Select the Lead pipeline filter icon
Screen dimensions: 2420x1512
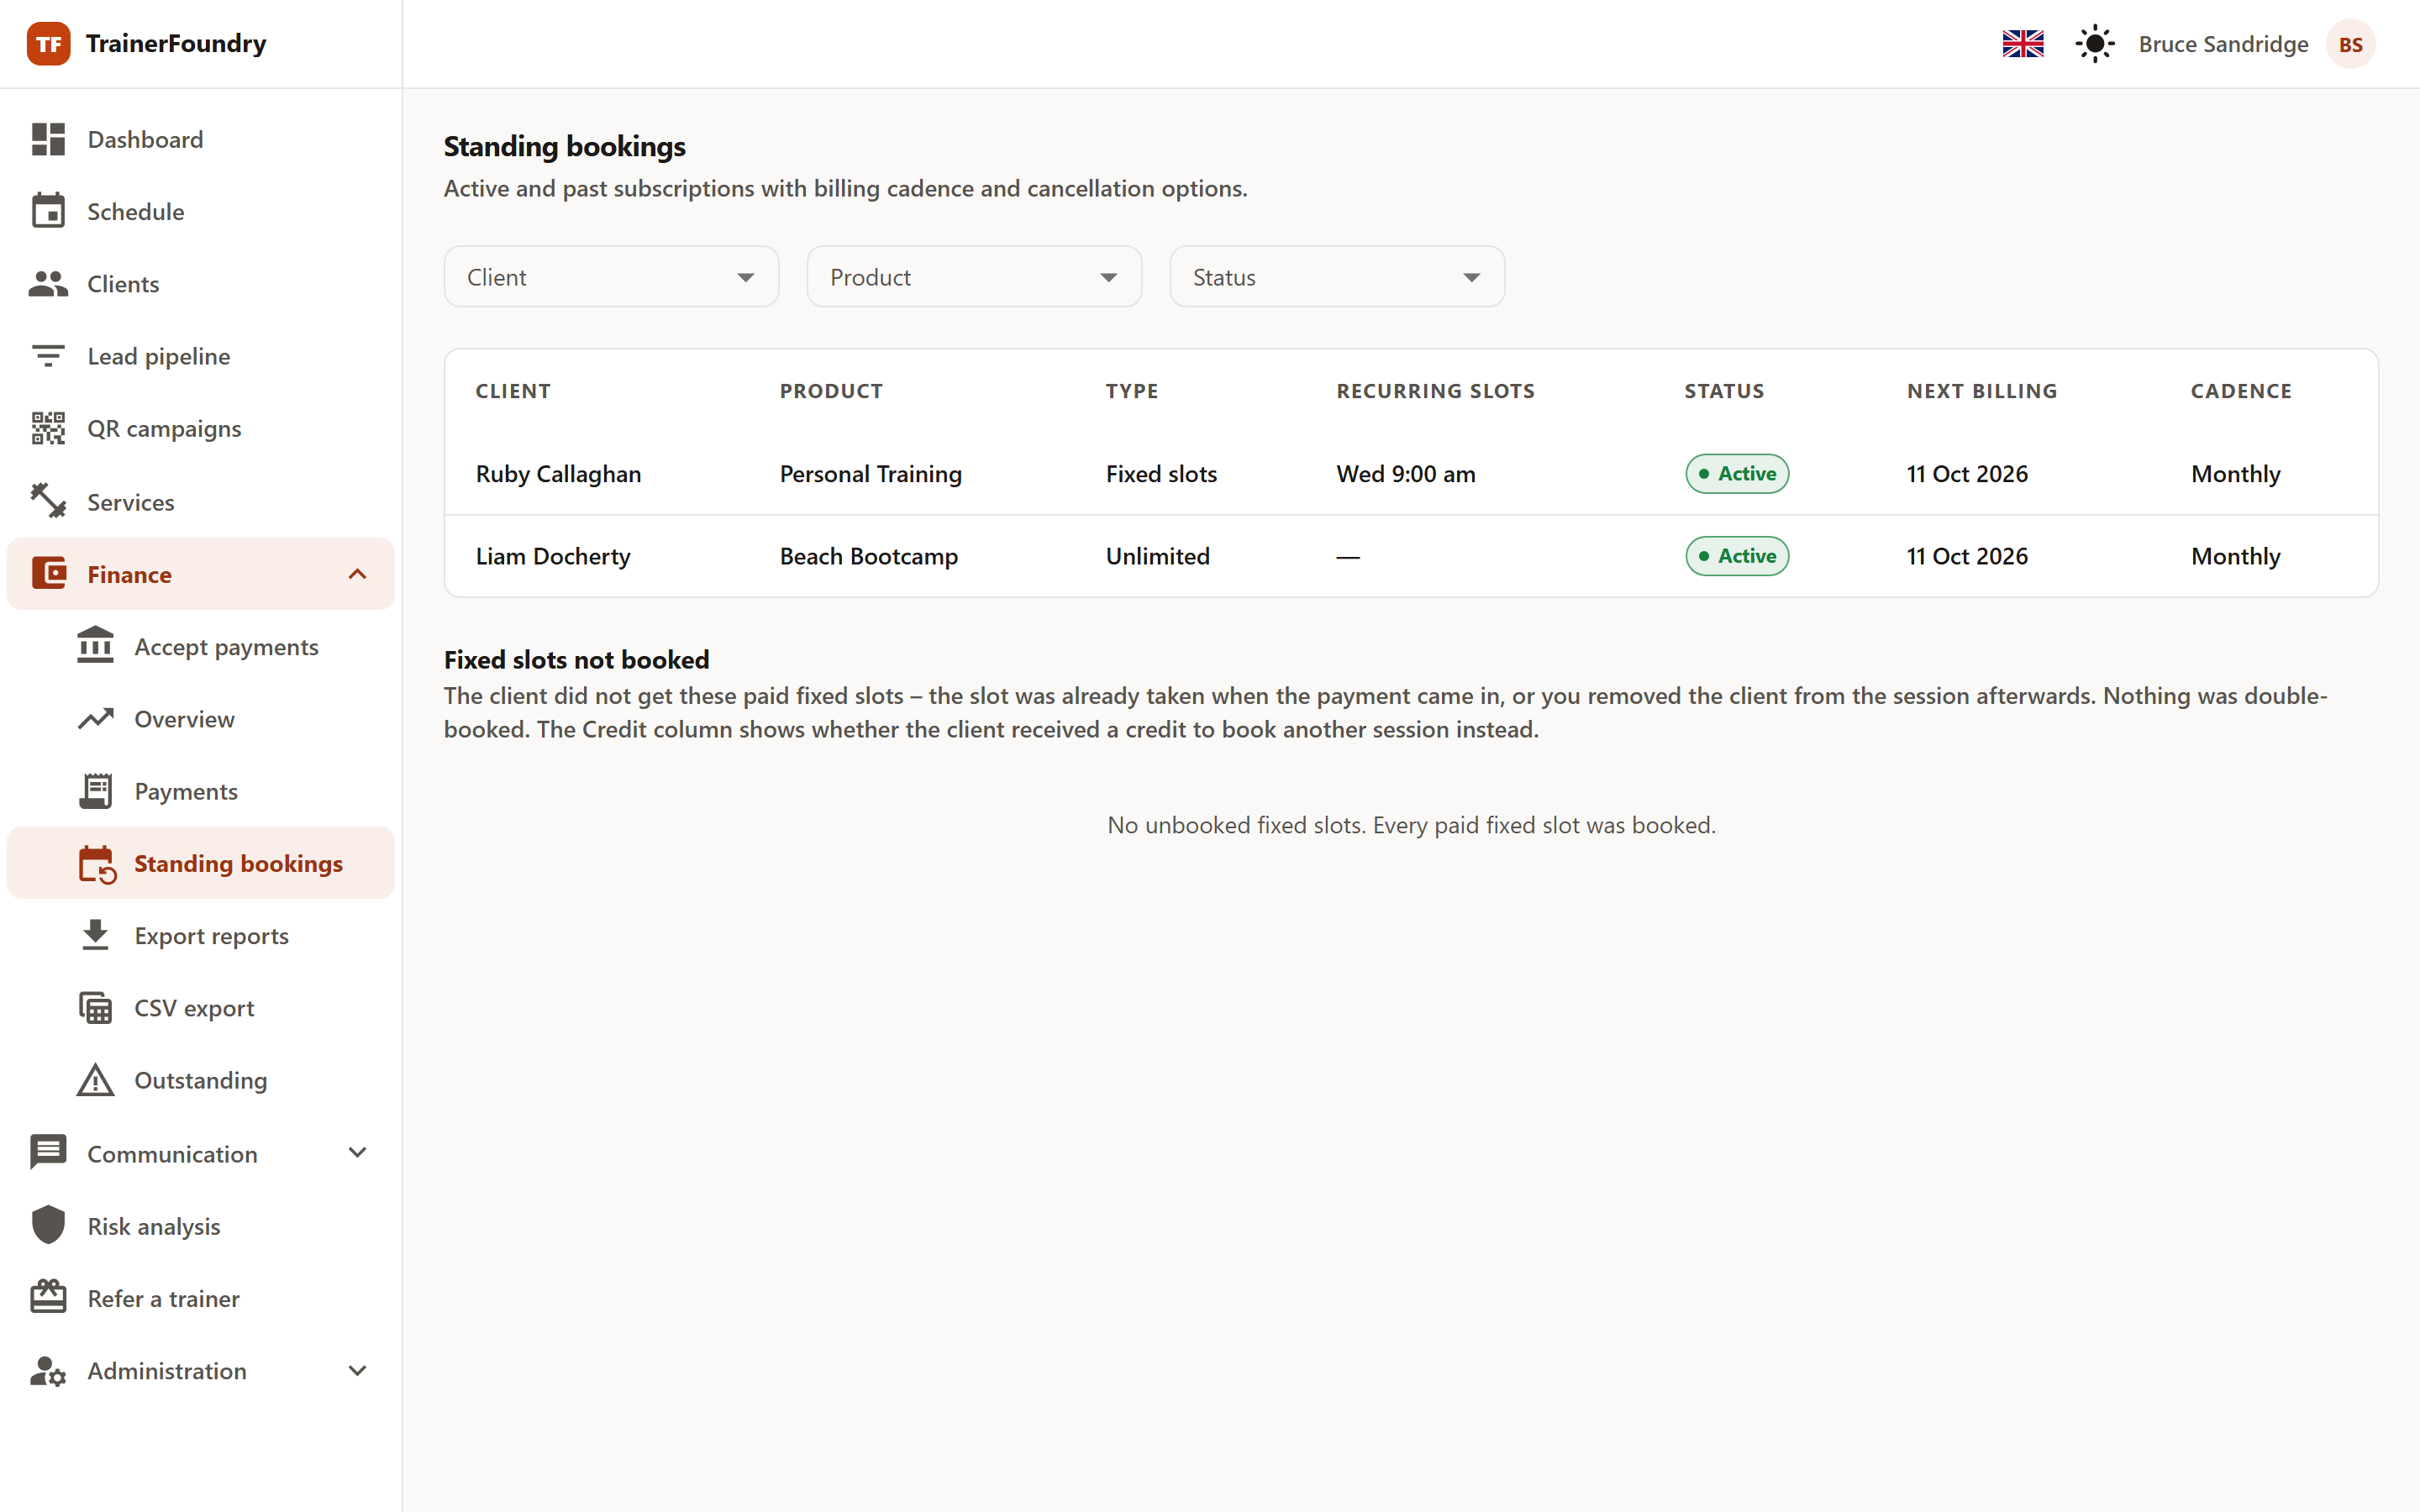pyautogui.click(x=48, y=356)
